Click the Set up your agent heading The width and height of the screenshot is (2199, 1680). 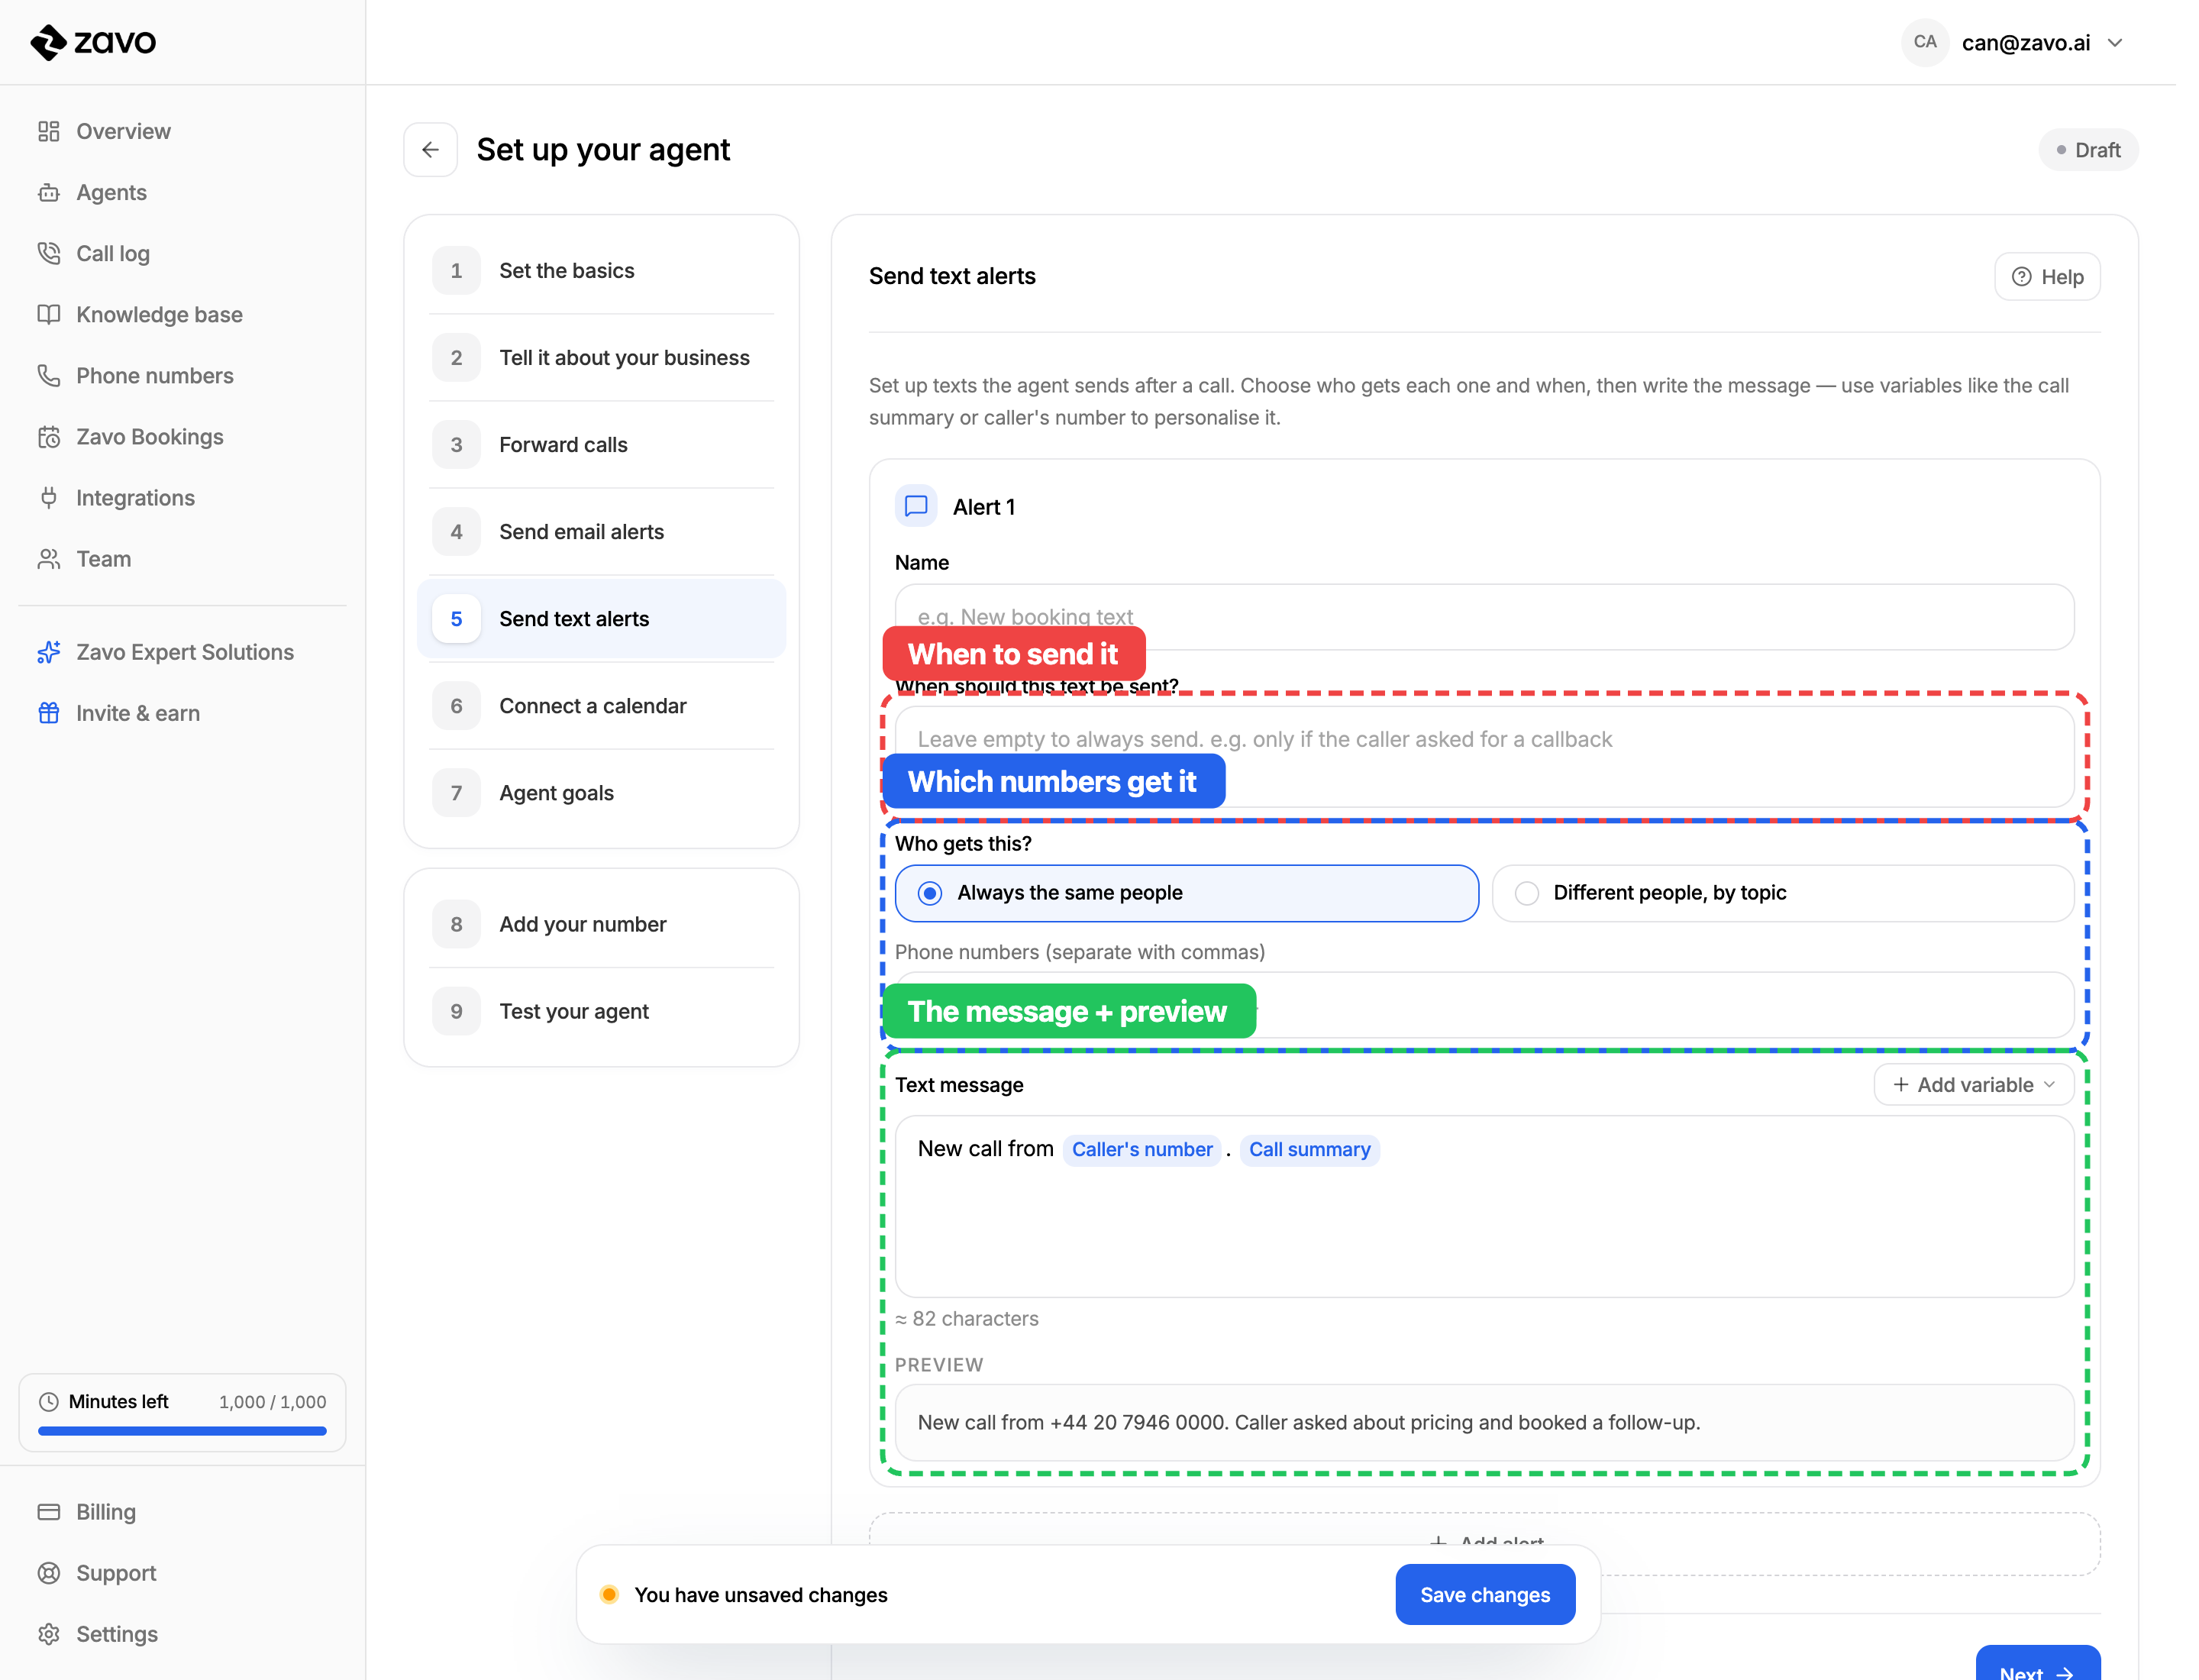tap(603, 150)
